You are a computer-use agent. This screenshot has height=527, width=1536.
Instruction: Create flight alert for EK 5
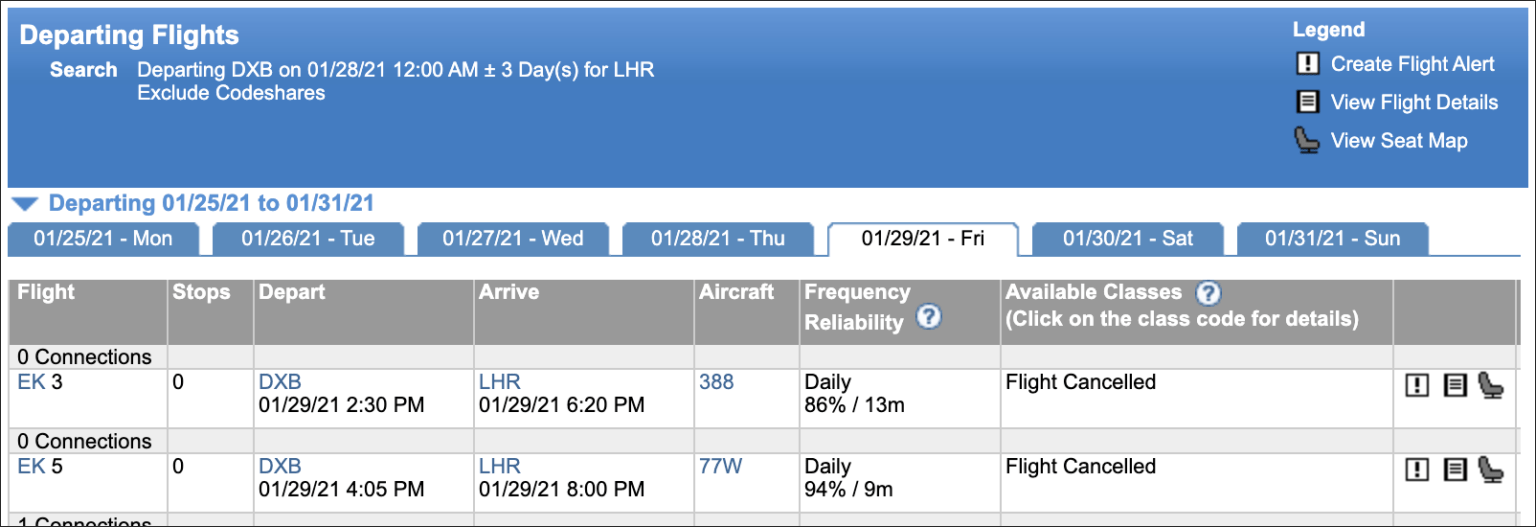(x=1416, y=470)
